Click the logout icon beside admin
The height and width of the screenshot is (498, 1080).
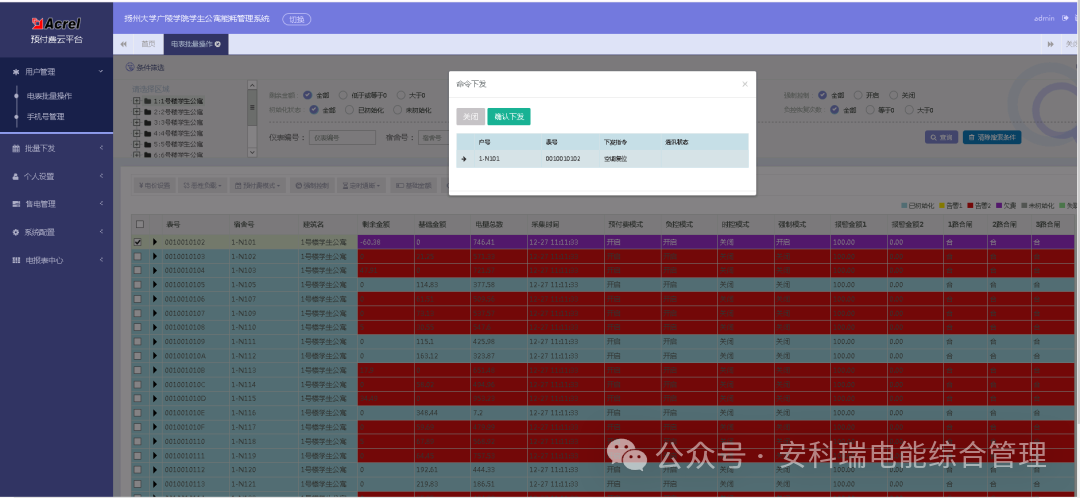pos(1063,18)
